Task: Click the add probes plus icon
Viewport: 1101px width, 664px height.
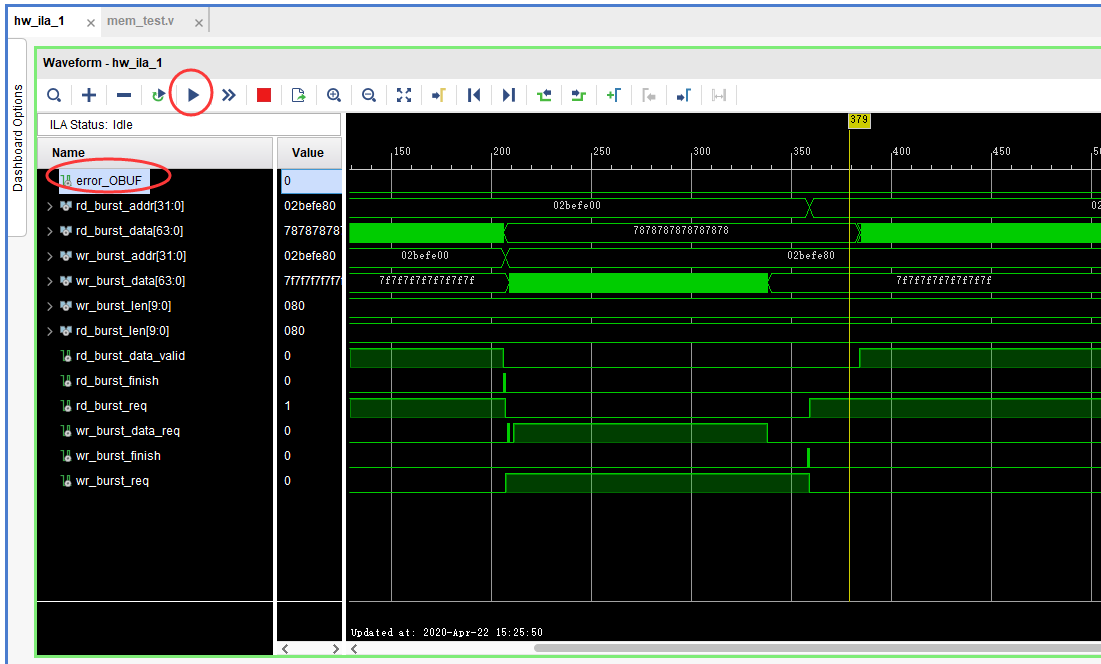Action: pos(89,95)
